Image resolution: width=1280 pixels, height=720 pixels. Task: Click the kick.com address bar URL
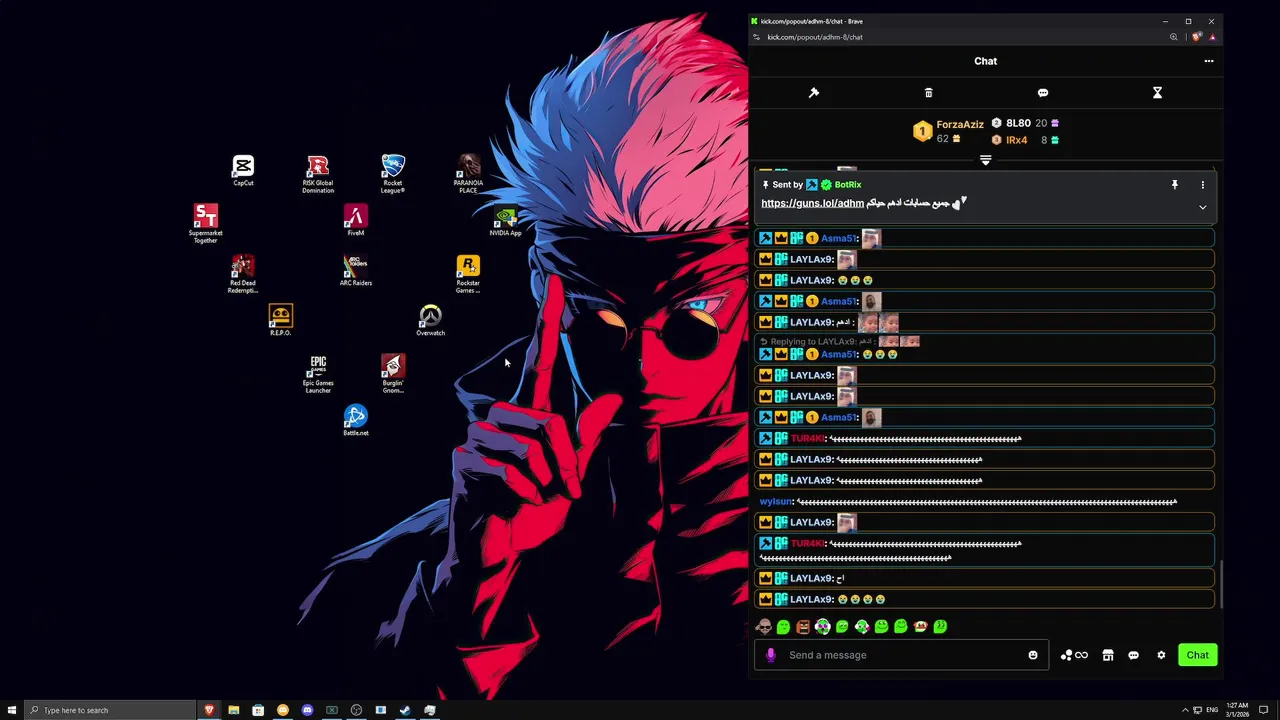pos(815,37)
